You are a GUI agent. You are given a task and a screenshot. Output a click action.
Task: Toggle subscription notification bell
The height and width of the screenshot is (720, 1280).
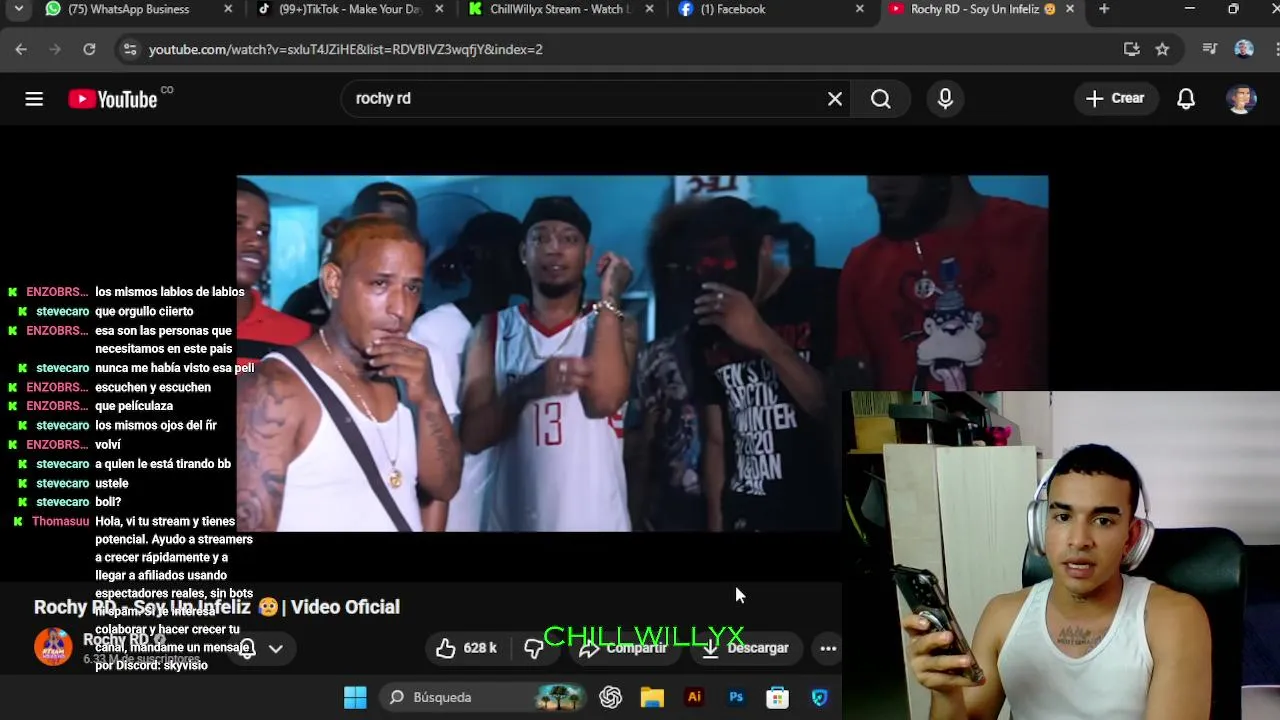(247, 648)
